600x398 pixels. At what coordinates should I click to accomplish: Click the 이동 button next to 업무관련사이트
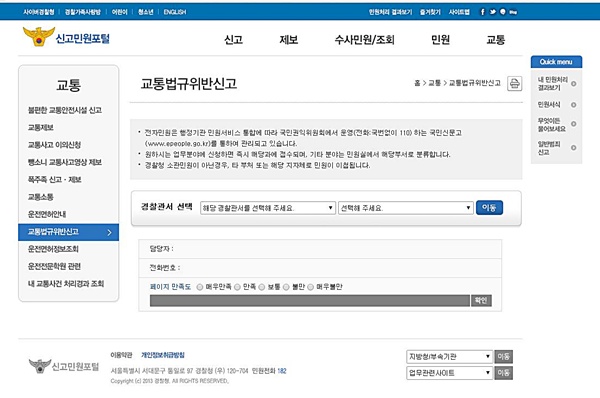[x=504, y=373]
